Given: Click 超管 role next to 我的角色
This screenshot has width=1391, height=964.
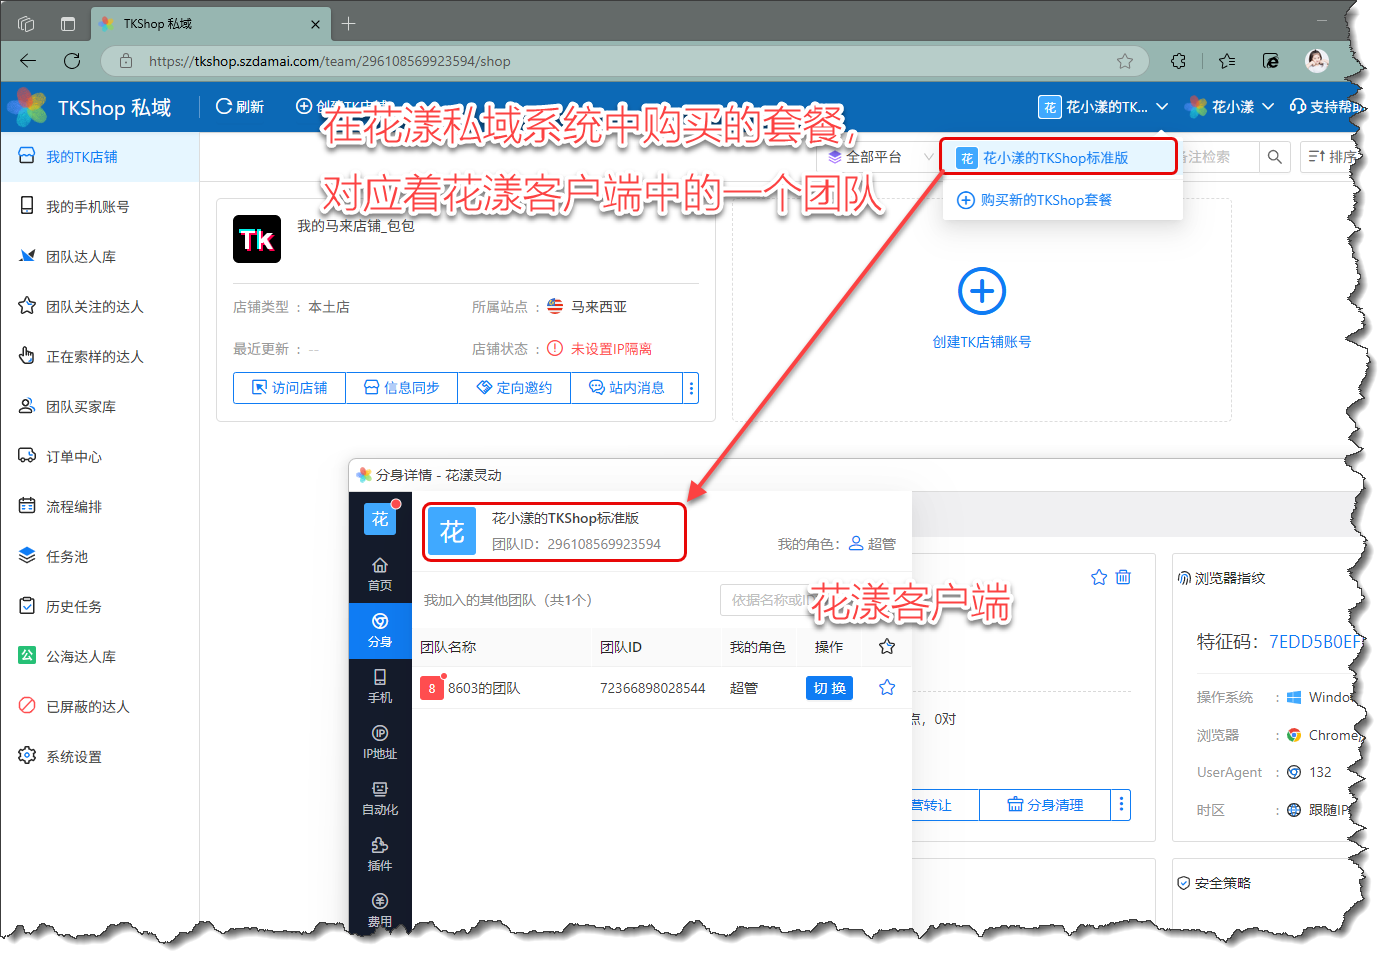Looking at the screenshot, I should [x=872, y=544].
